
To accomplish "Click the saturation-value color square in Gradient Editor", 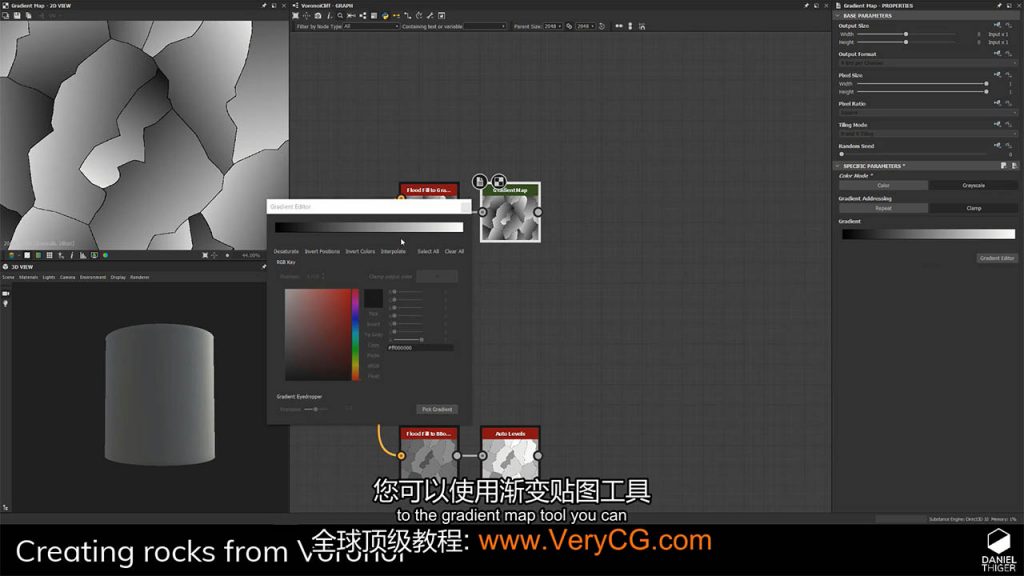I will (318, 334).
